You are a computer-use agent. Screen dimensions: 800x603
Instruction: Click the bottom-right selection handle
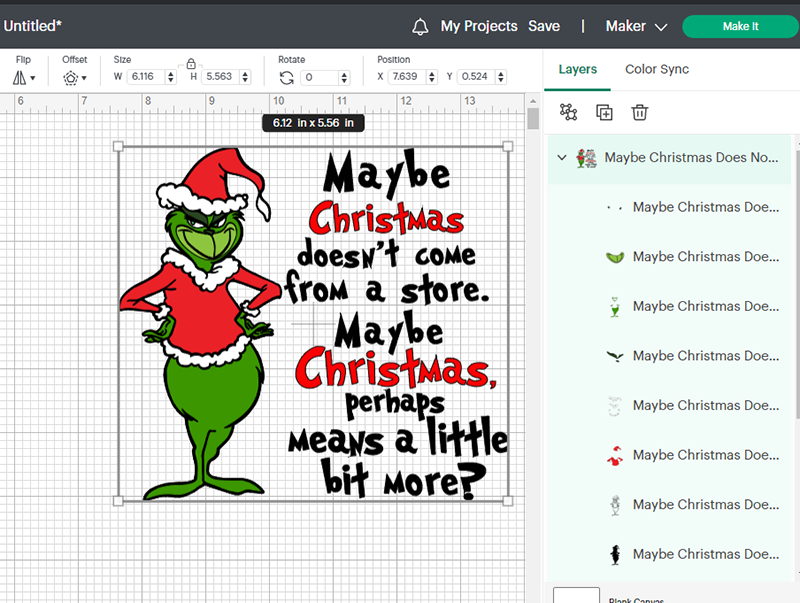point(508,501)
